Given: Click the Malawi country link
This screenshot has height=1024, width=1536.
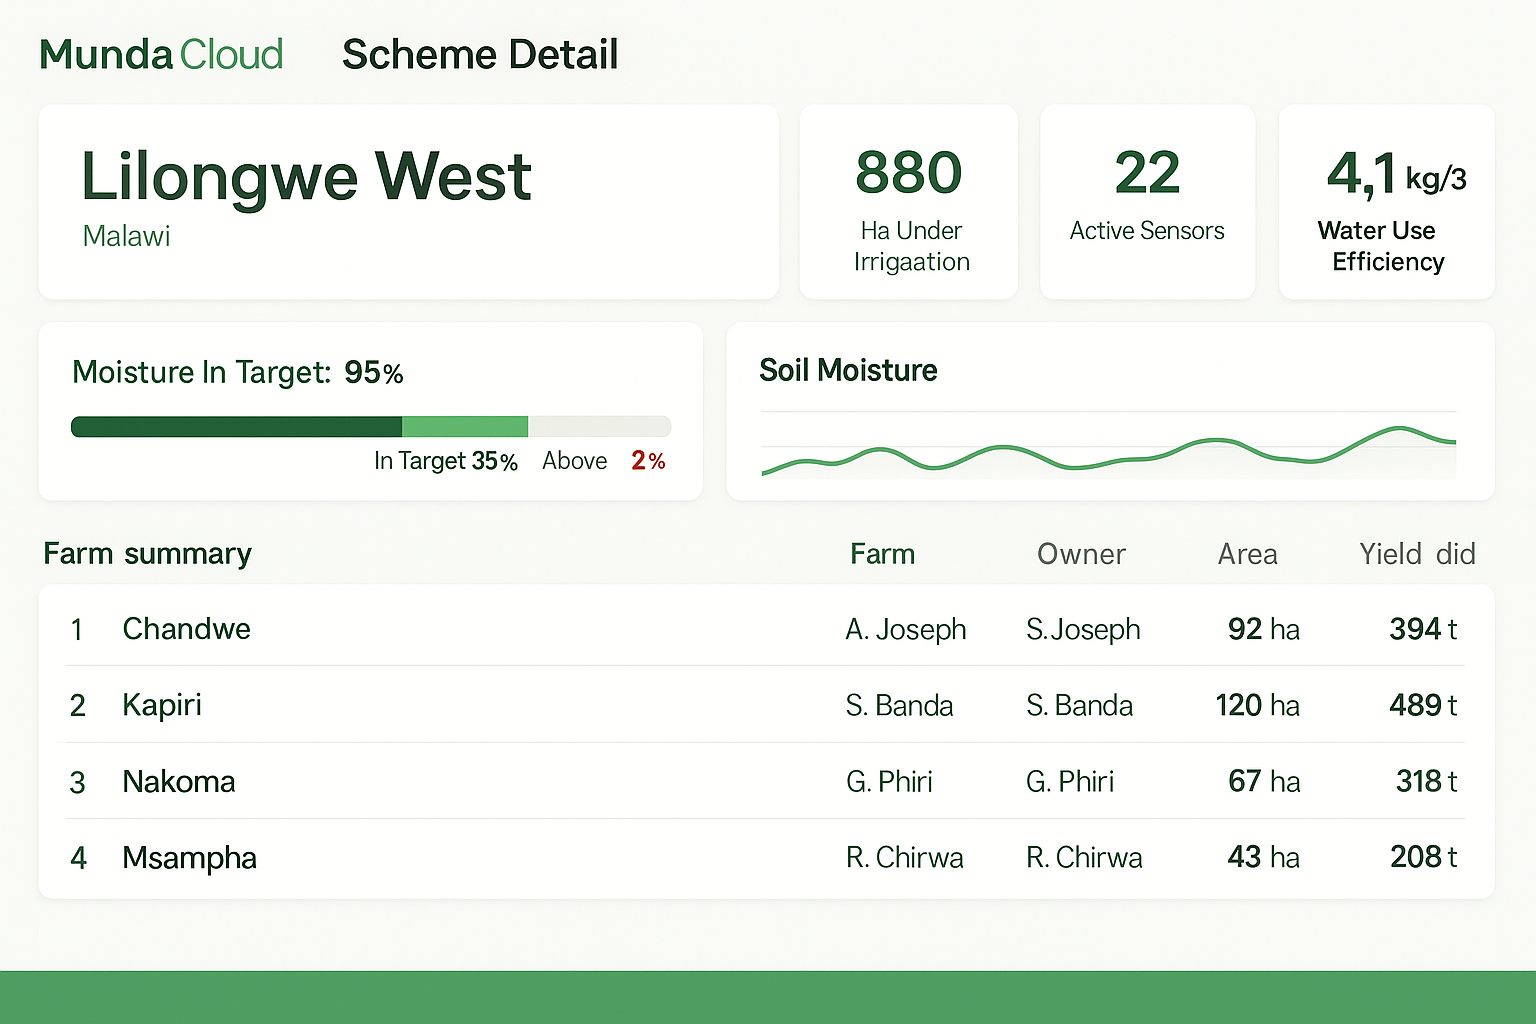Looking at the screenshot, I should 126,236.
